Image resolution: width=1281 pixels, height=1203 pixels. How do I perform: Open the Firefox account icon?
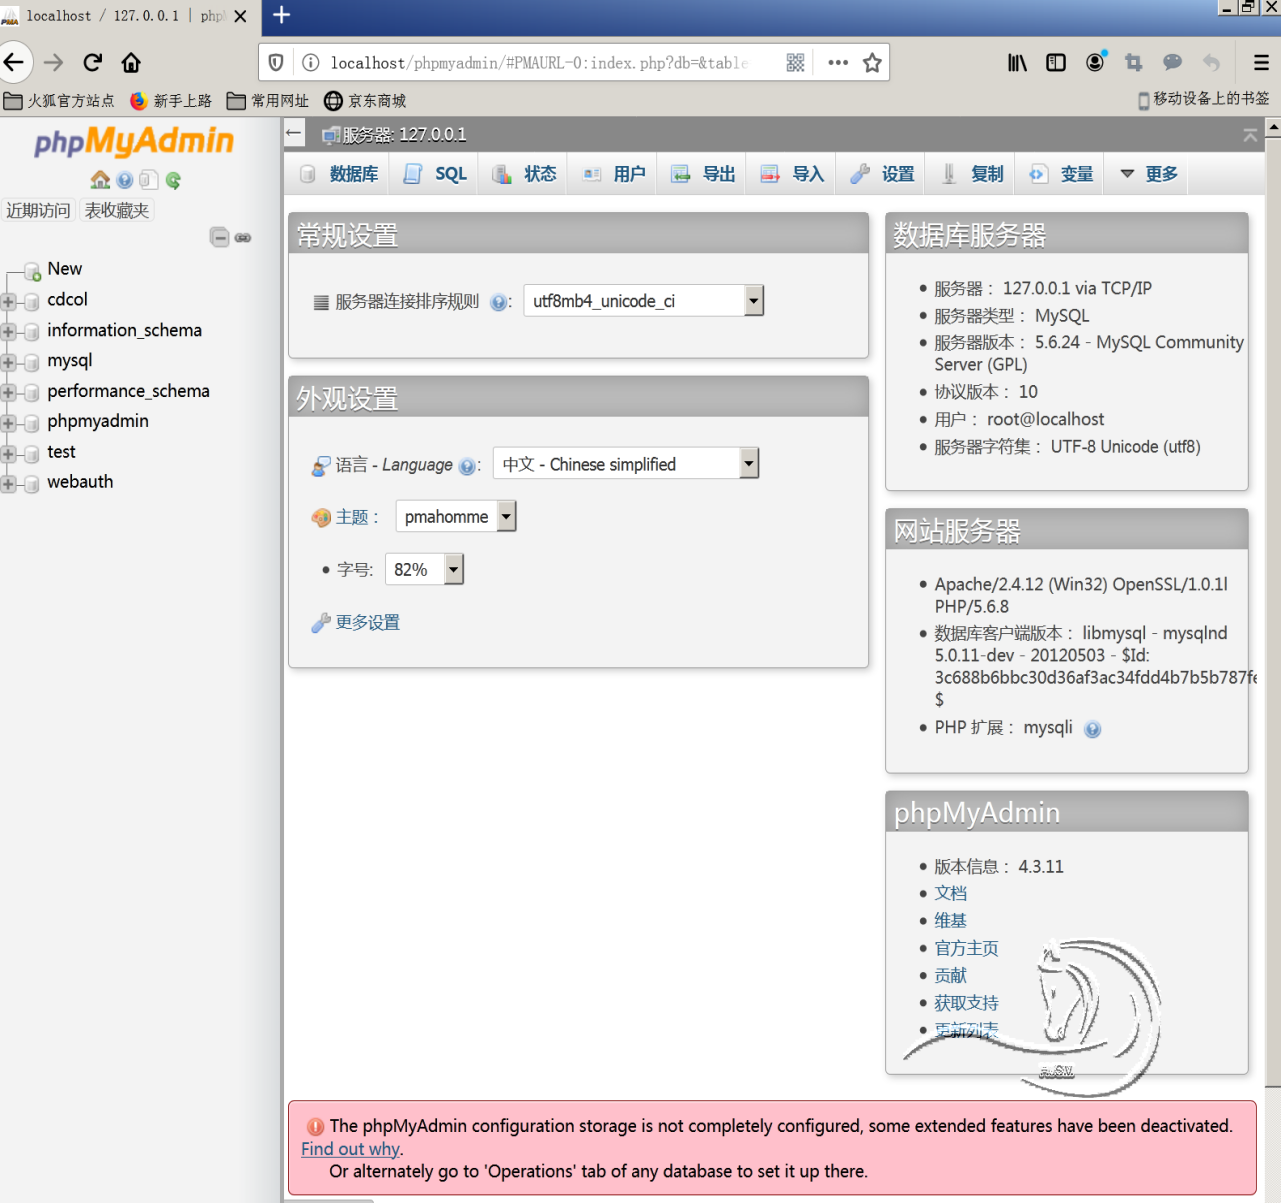(1095, 62)
